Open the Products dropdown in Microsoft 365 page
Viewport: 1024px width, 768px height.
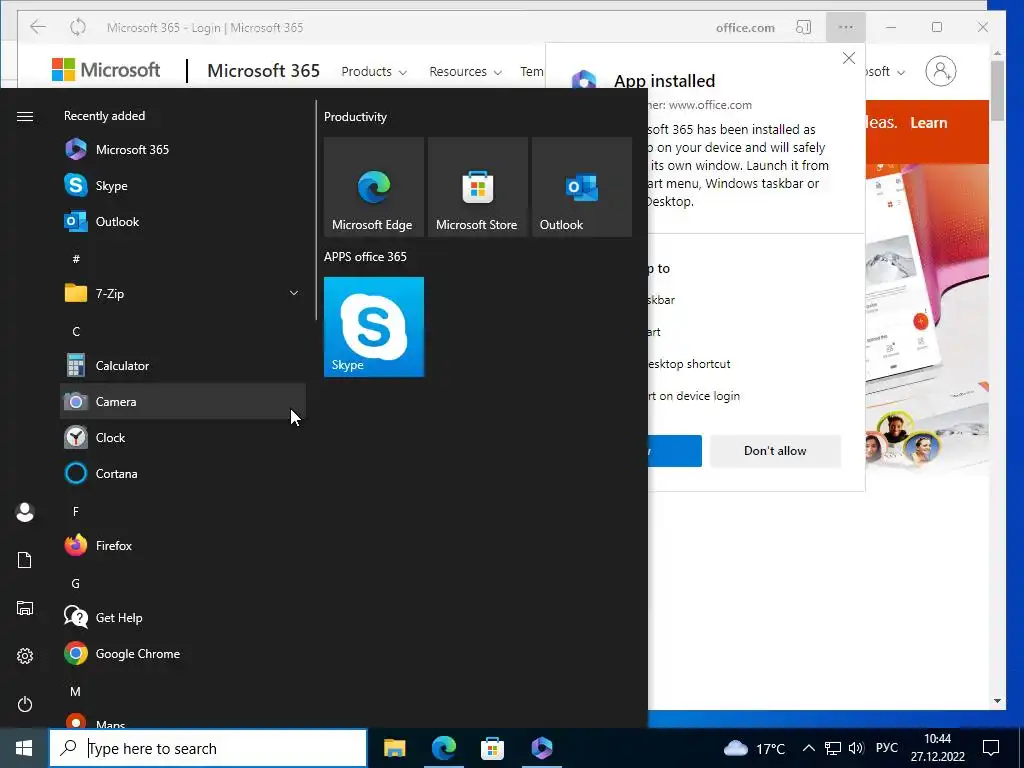(374, 72)
